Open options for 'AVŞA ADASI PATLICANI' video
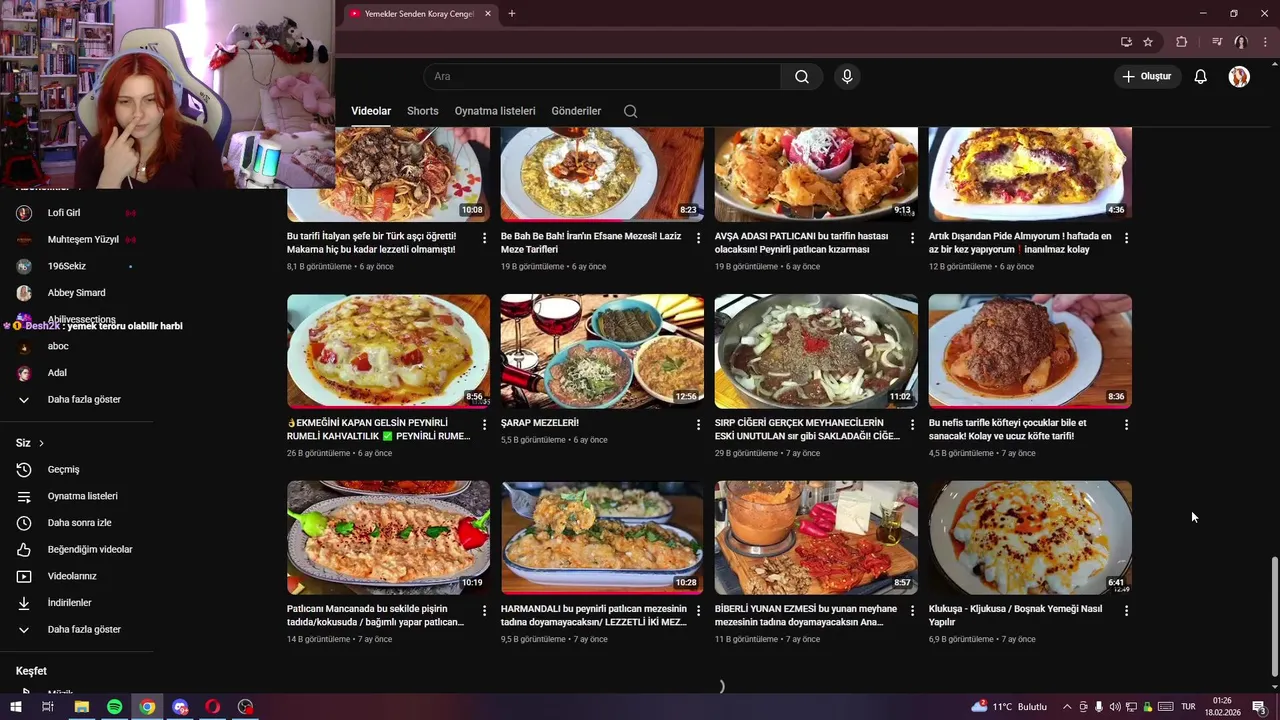The width and height of the screenshot is (1280, 720). [912, 238]
